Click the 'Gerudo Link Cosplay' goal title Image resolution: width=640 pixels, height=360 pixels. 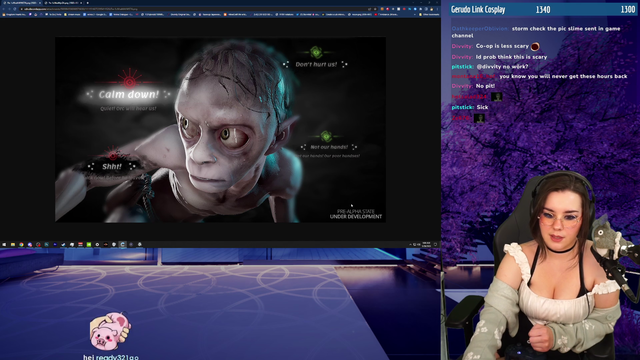pos(478,9)
